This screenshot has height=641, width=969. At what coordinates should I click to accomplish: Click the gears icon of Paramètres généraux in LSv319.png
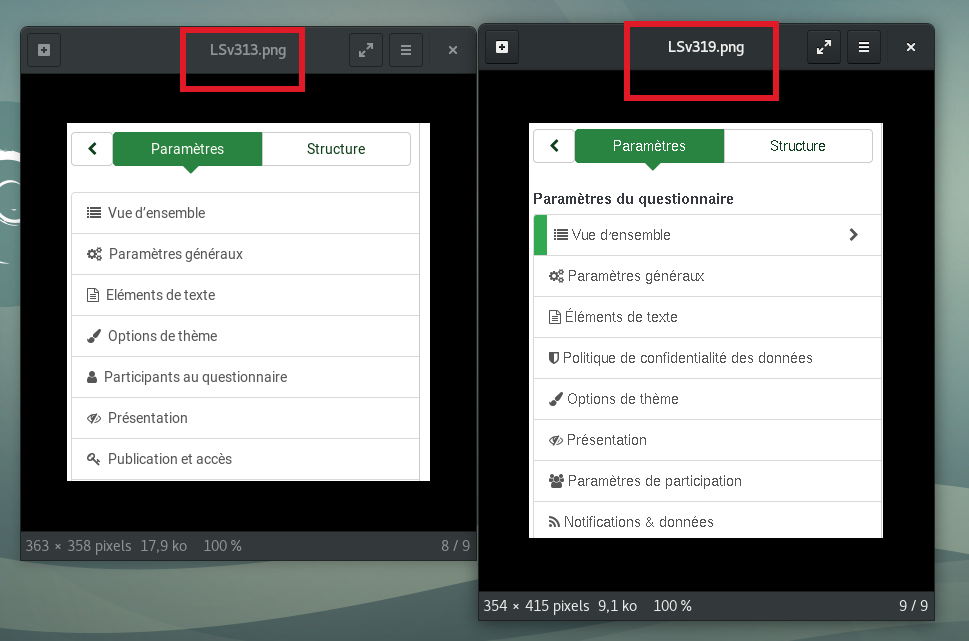(556, 276)
